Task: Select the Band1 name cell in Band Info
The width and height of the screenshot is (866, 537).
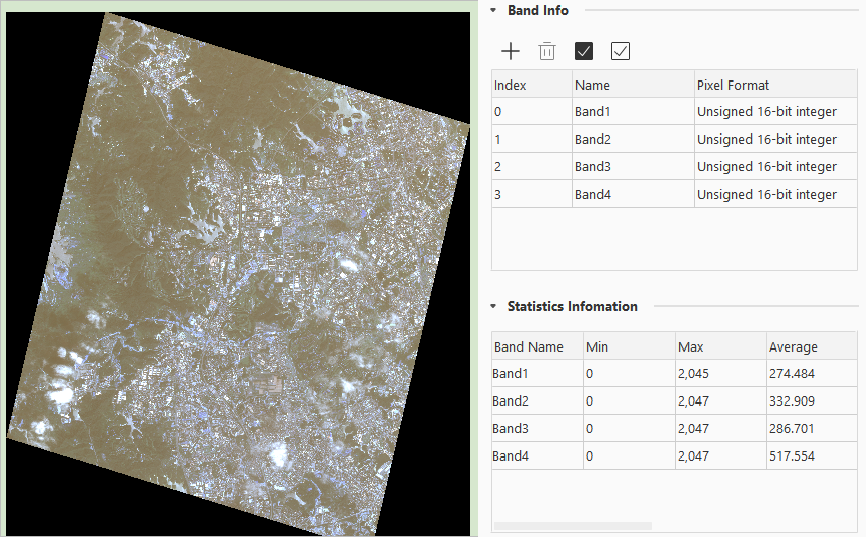Action: point(632,112)
